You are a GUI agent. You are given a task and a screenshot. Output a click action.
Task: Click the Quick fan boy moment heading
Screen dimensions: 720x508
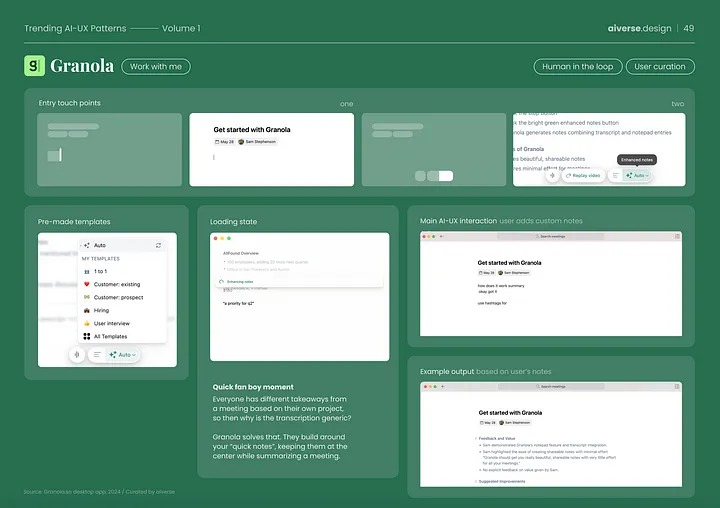(253, 387)
